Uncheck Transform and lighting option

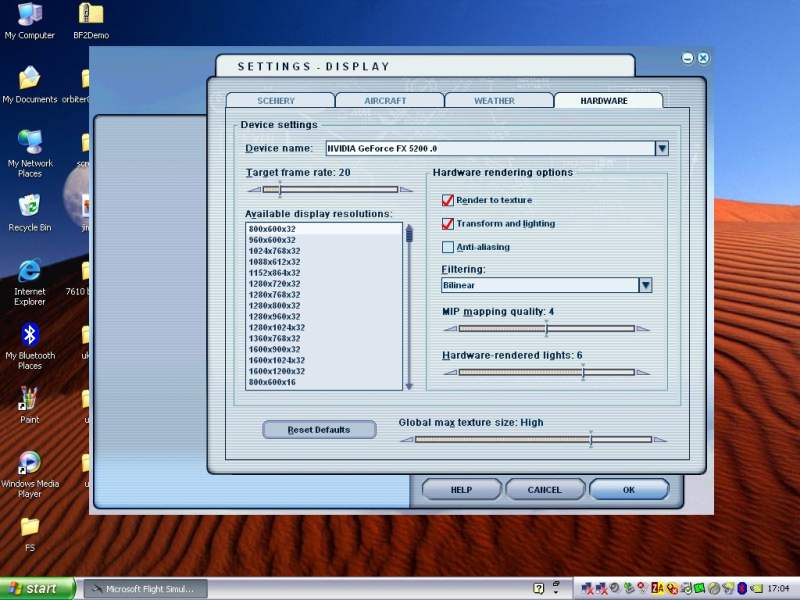(x=448, y=224)
